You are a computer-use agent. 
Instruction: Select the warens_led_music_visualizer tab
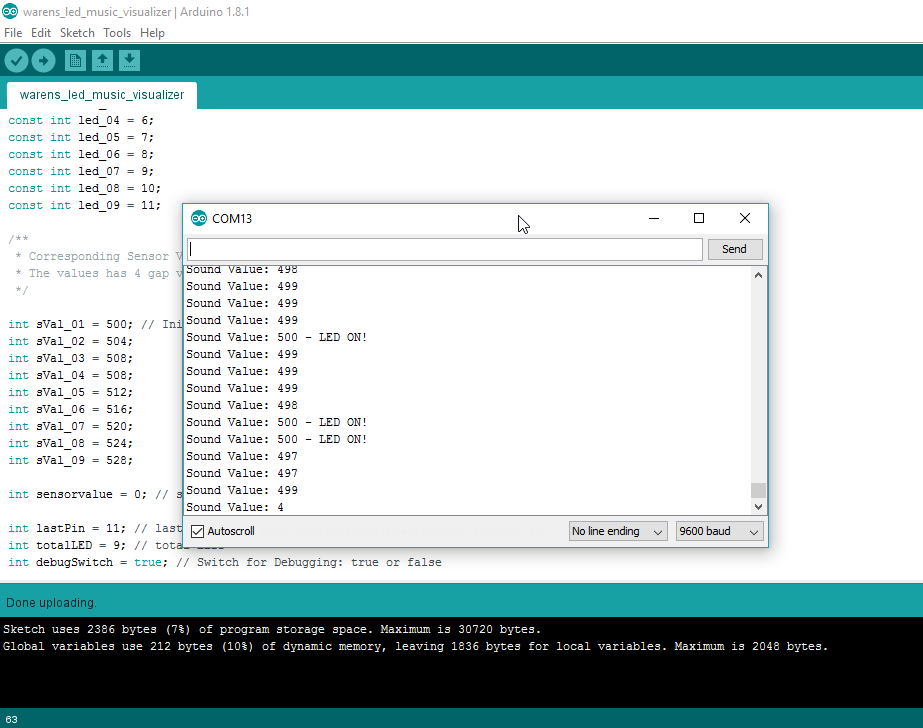coord(102,95)
